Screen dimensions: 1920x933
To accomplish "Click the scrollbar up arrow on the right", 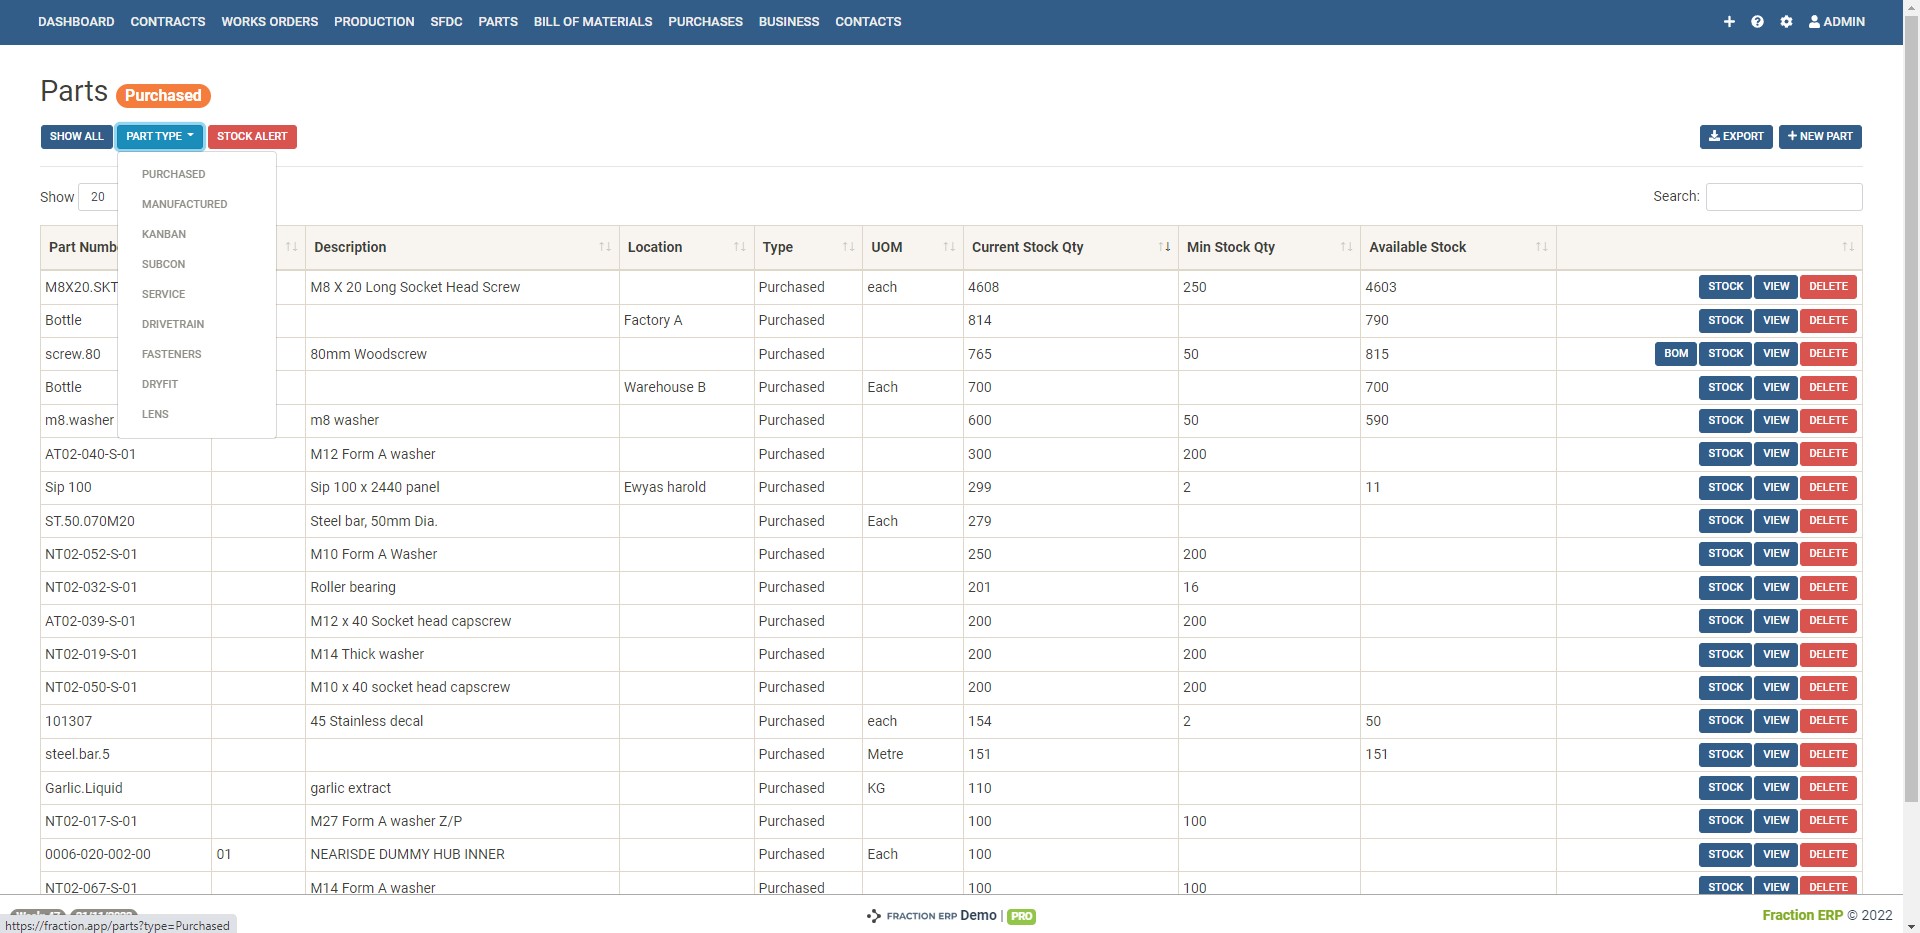I will pyautogui.click(x=1912, y=7).
